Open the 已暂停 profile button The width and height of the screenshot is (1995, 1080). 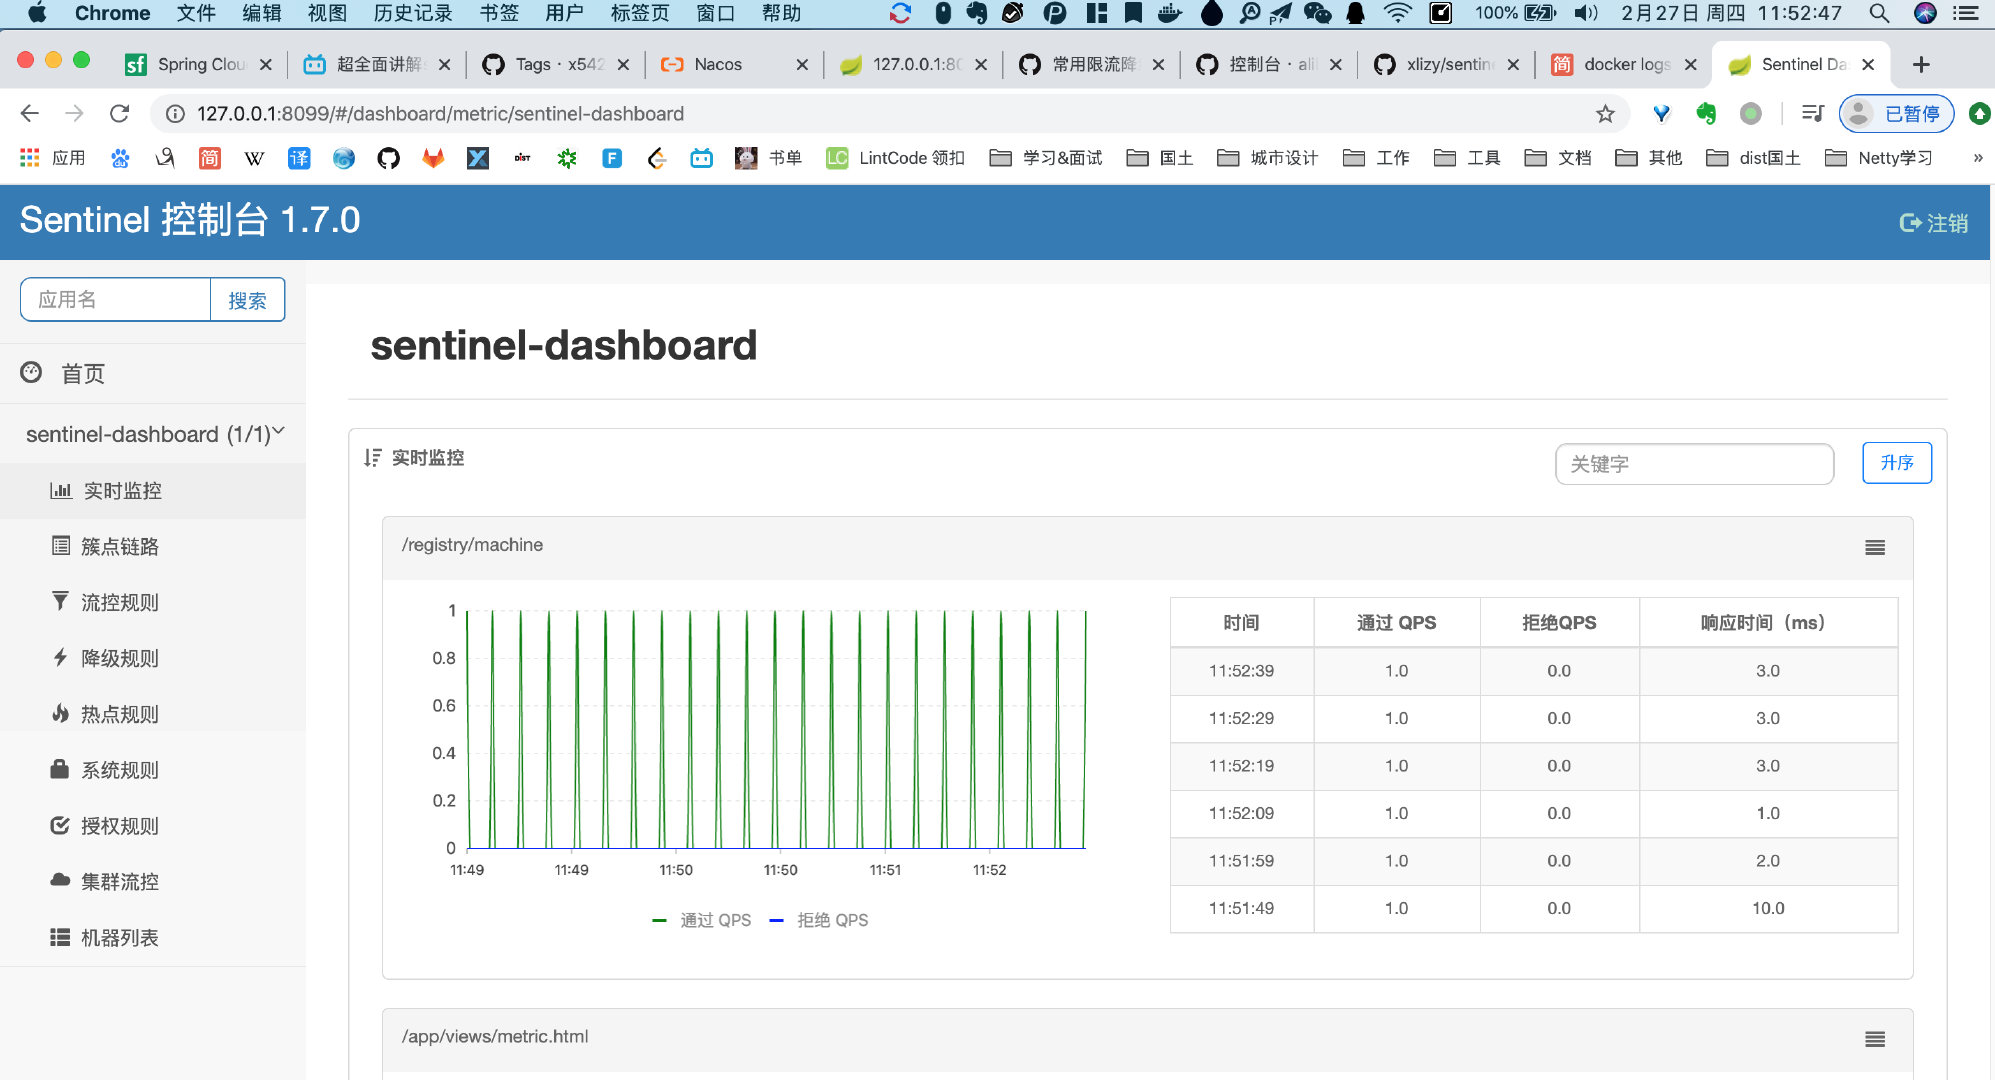point(1896,114)
